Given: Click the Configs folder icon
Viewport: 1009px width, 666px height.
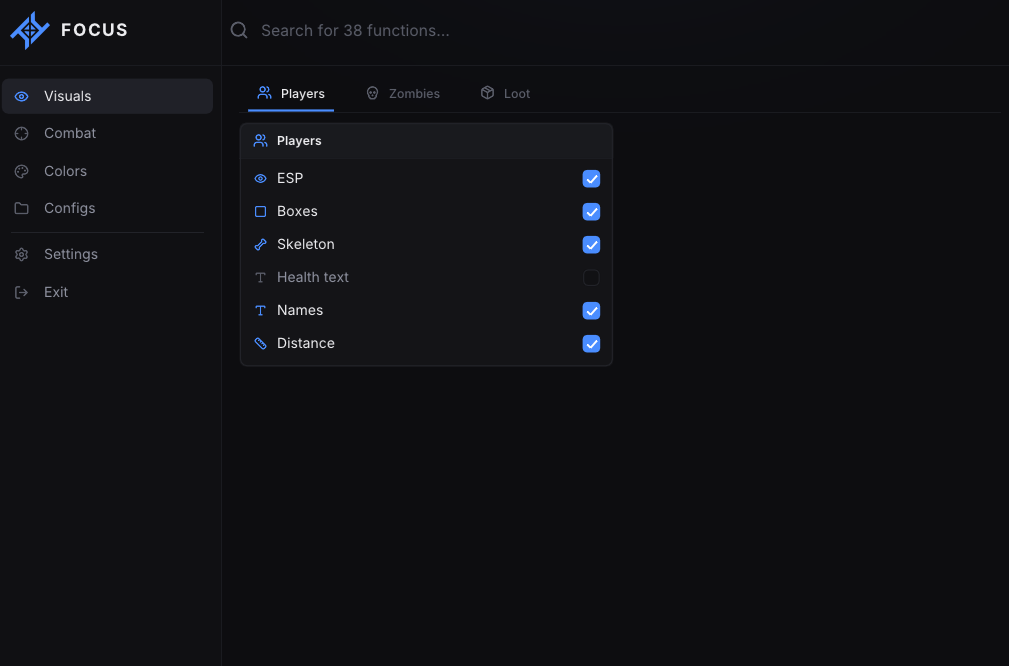Looking at the screenshot, I should pyautogui.click(x=22, y=208).
